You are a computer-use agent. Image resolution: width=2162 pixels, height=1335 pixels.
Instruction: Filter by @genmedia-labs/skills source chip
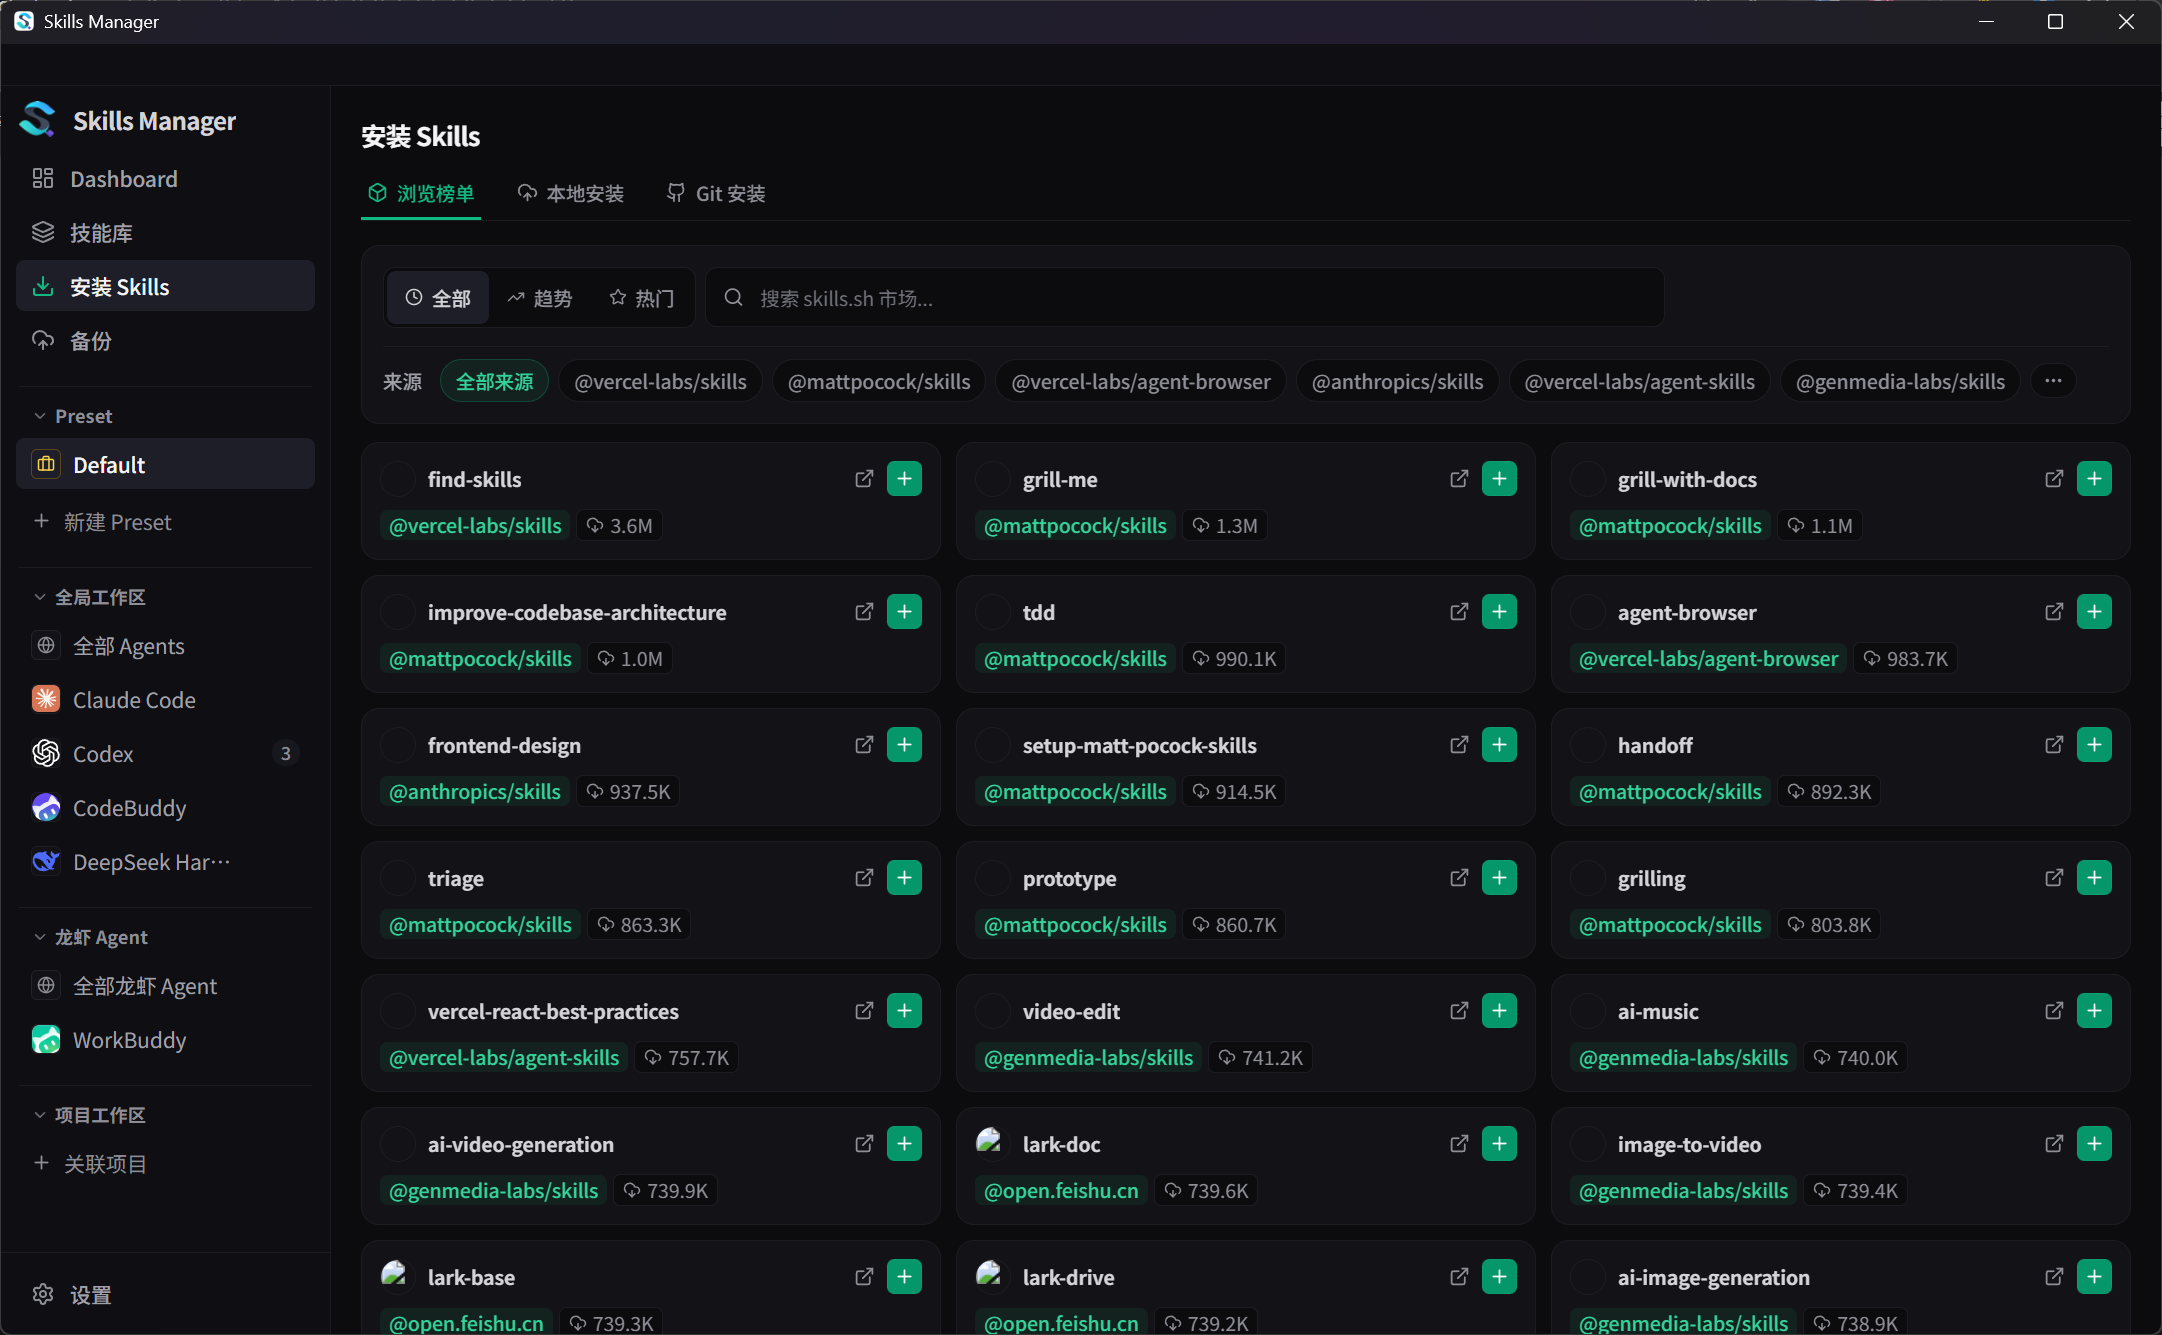[1900, 381]
